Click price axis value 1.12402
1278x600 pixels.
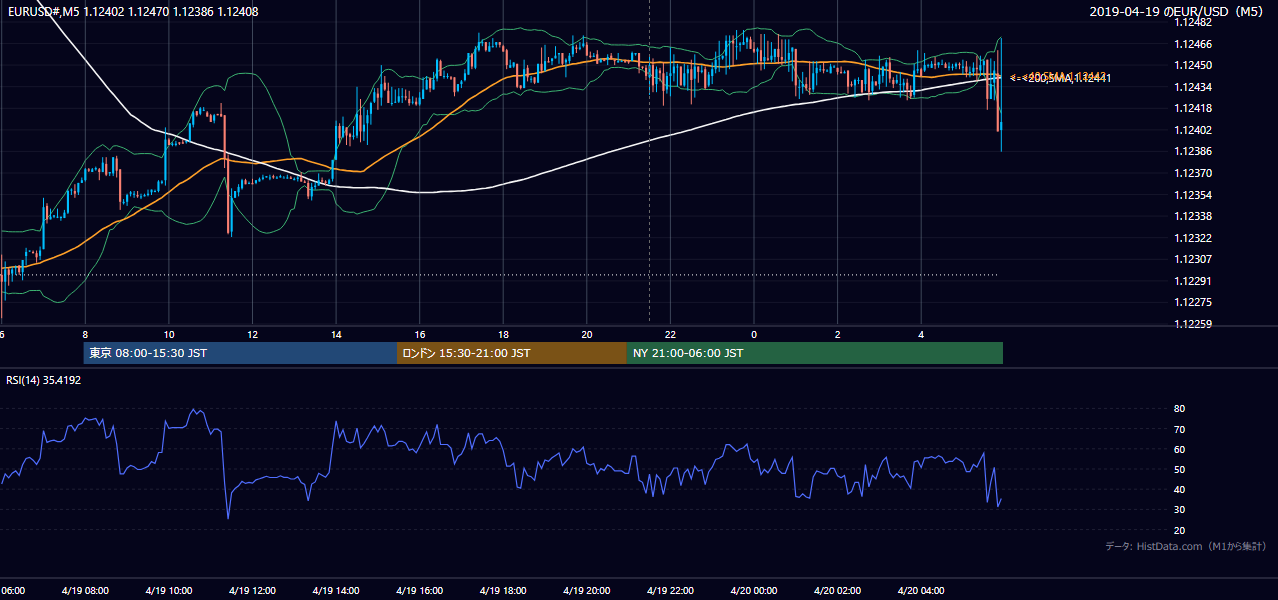click(1194, 130)
